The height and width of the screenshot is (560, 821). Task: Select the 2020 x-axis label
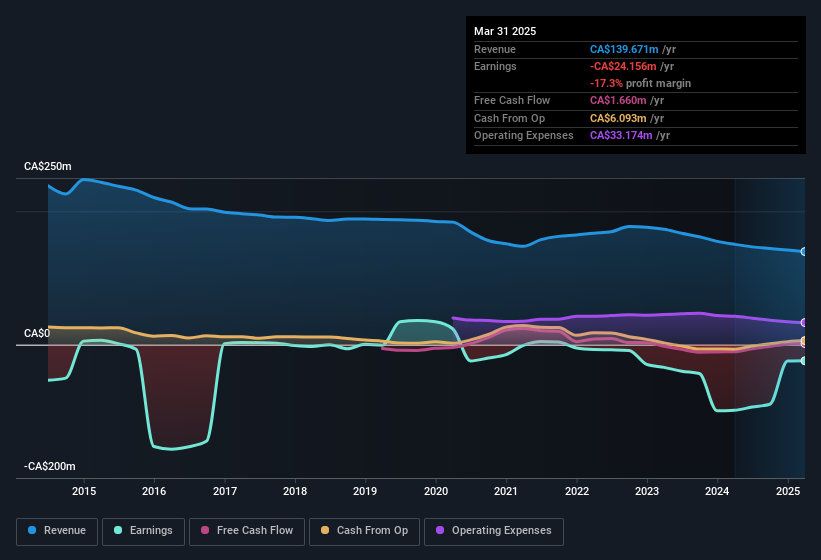(x=436, y=491)
